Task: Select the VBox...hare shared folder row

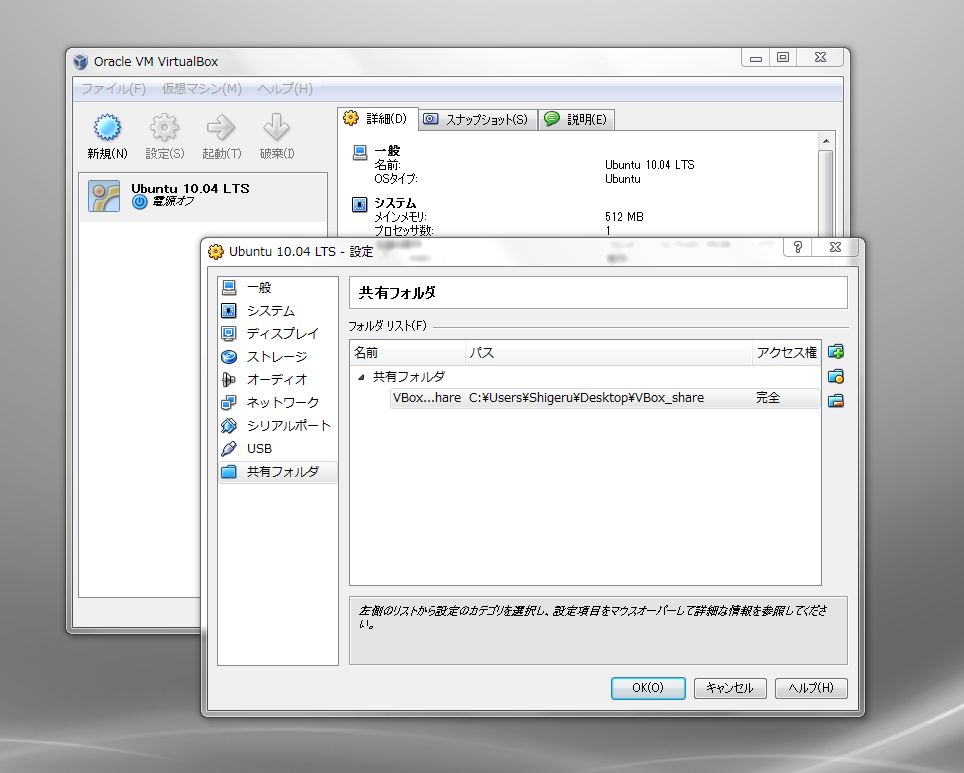Action: click(x=605, y=398)
